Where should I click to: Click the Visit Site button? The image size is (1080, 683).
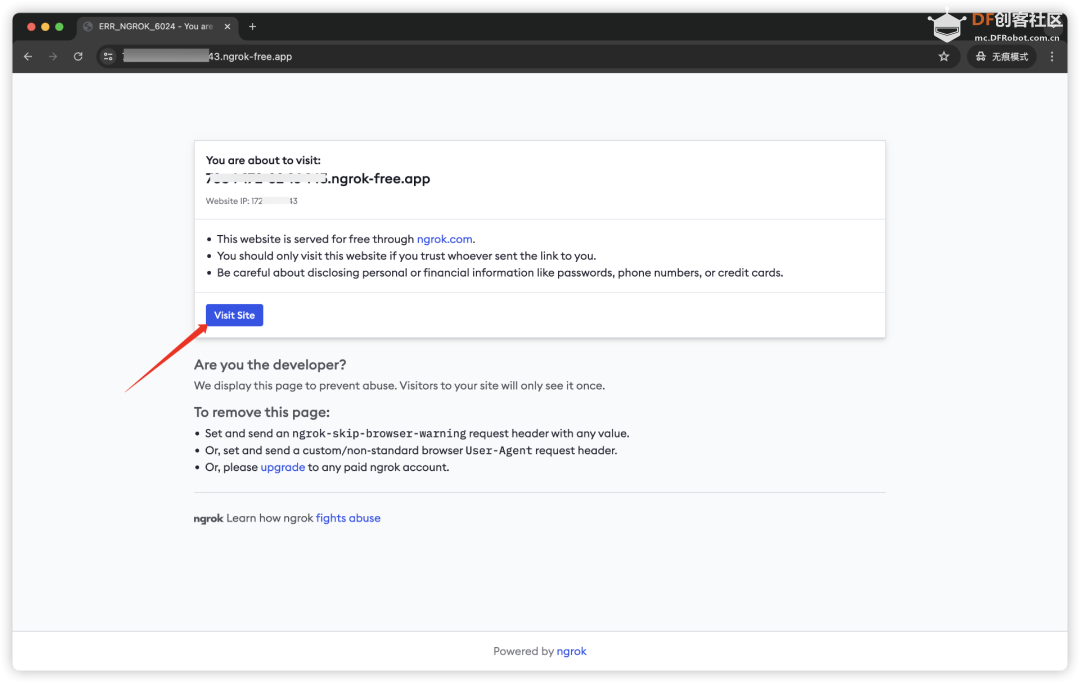[x=234, y=315]
